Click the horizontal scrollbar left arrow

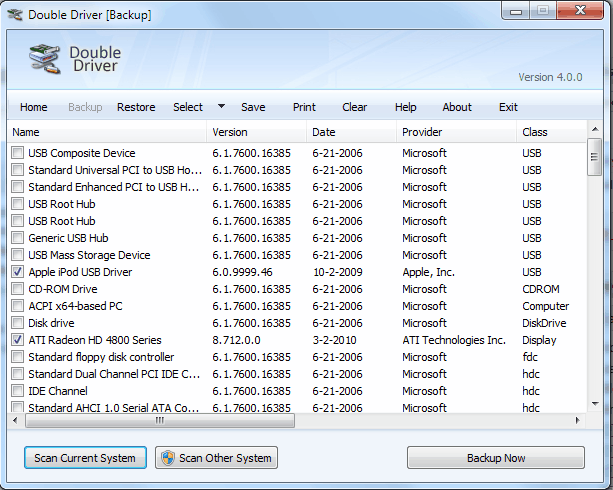[15, 421]
